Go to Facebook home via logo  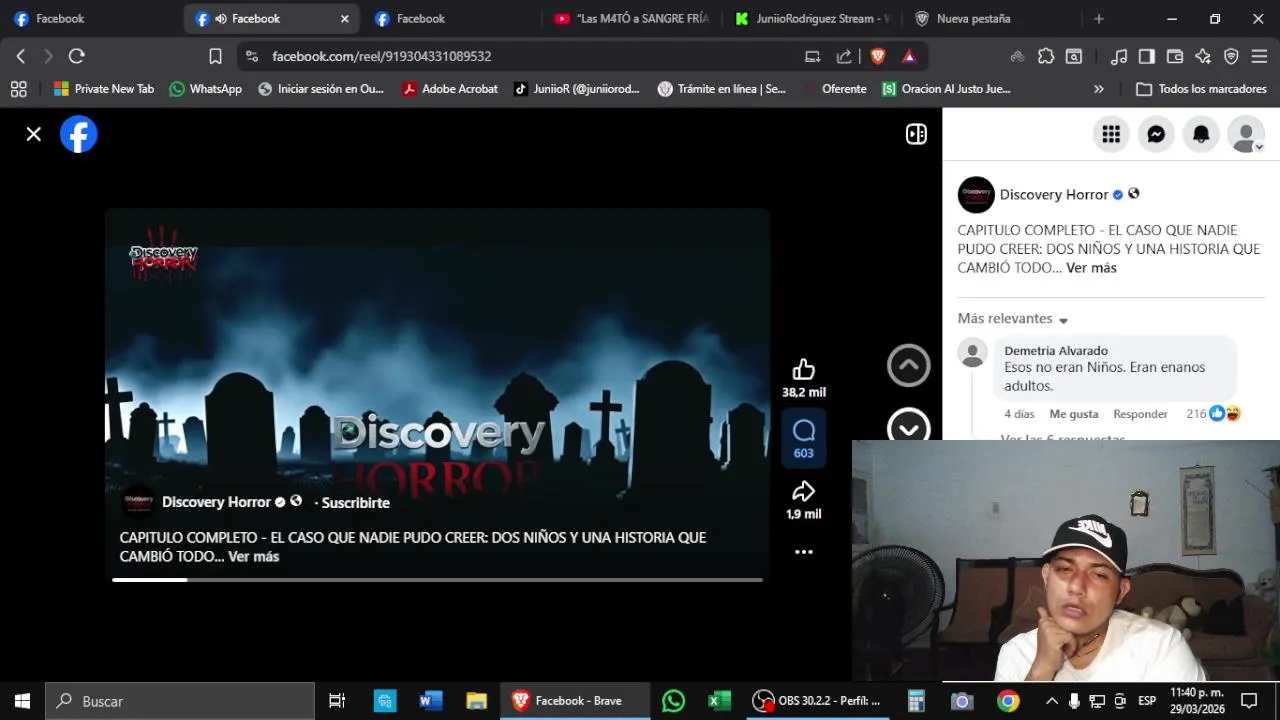(x=79, y=134)
